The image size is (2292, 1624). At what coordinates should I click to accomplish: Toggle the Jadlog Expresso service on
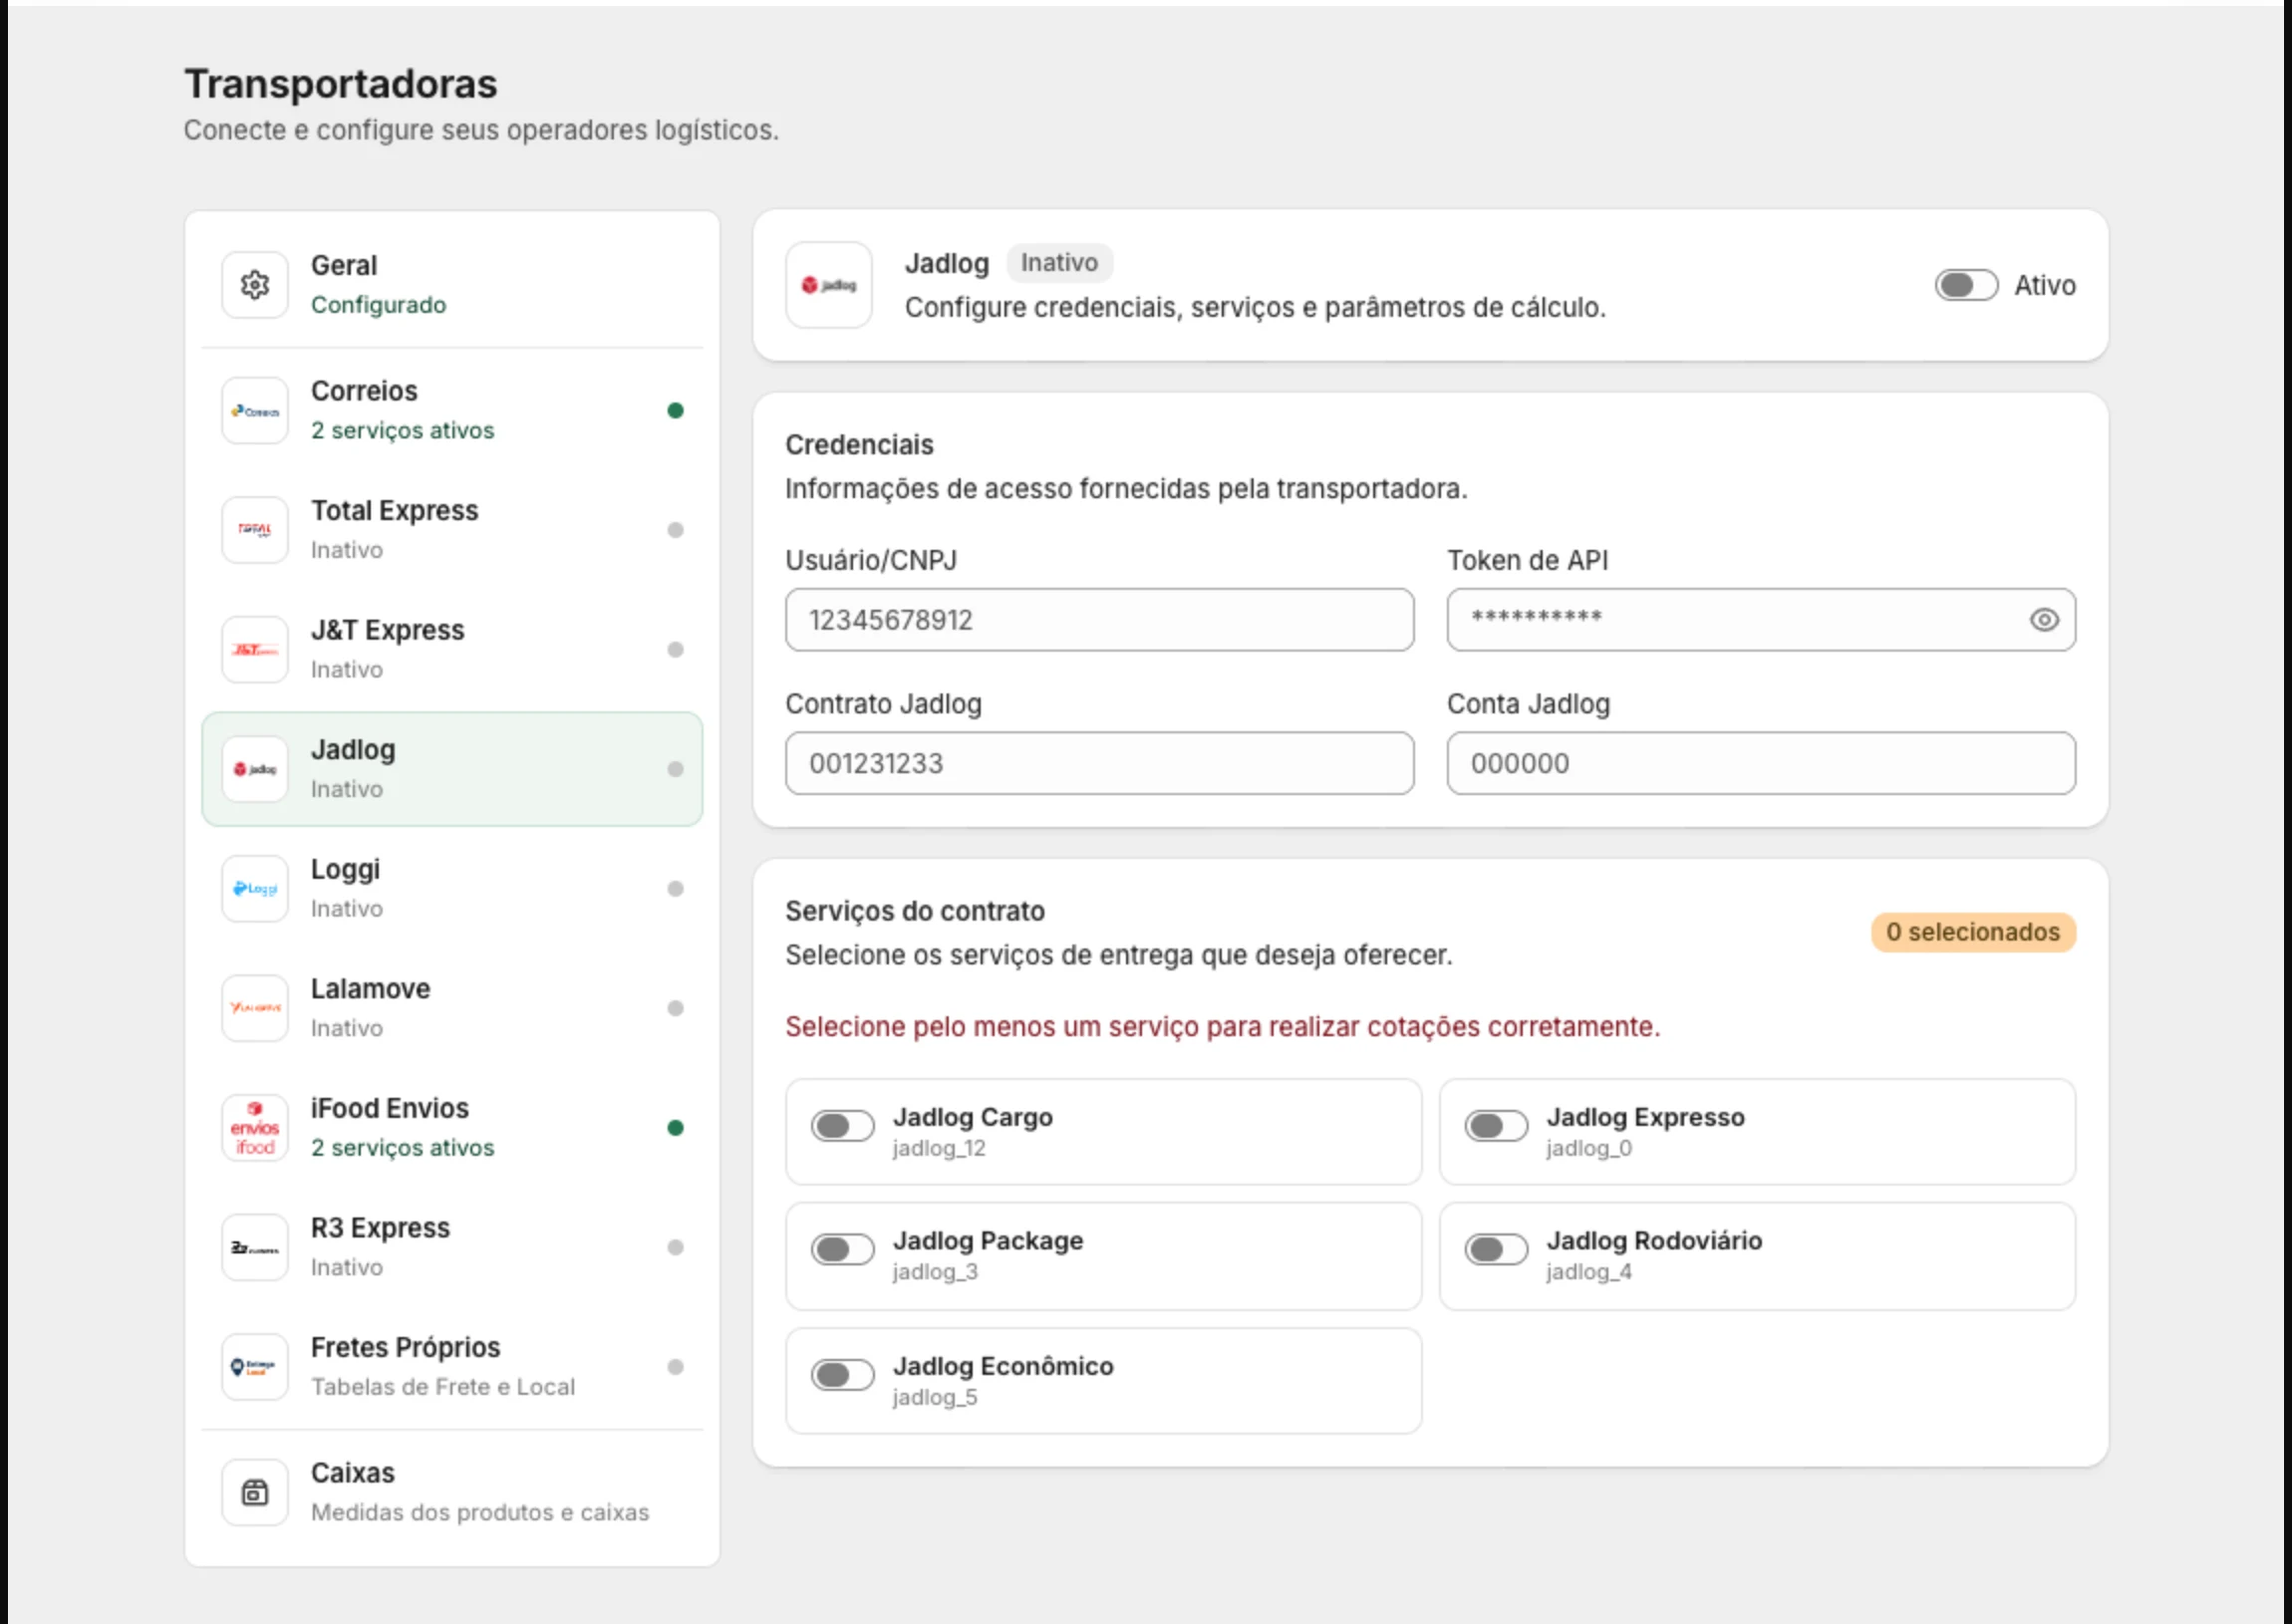coord(1496,1127)
